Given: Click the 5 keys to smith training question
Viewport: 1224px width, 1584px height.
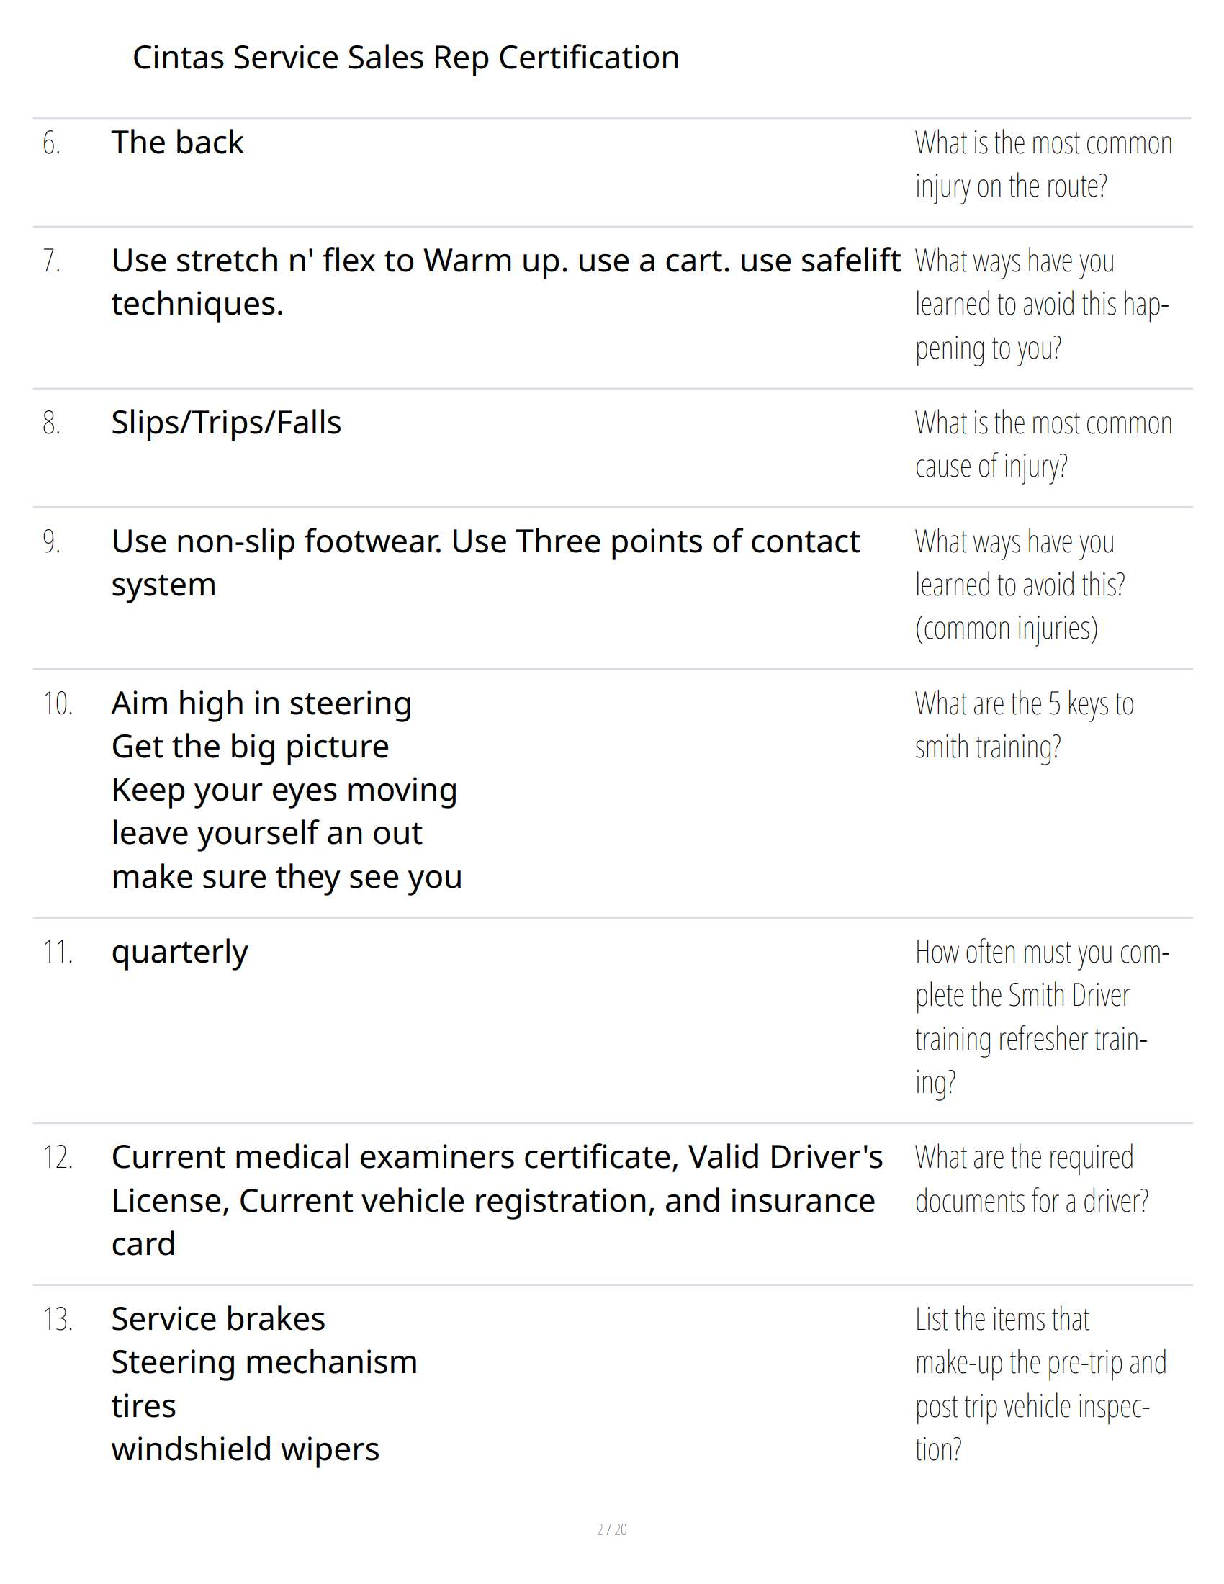Looking at the screenshot, I should click(1024, 725).
